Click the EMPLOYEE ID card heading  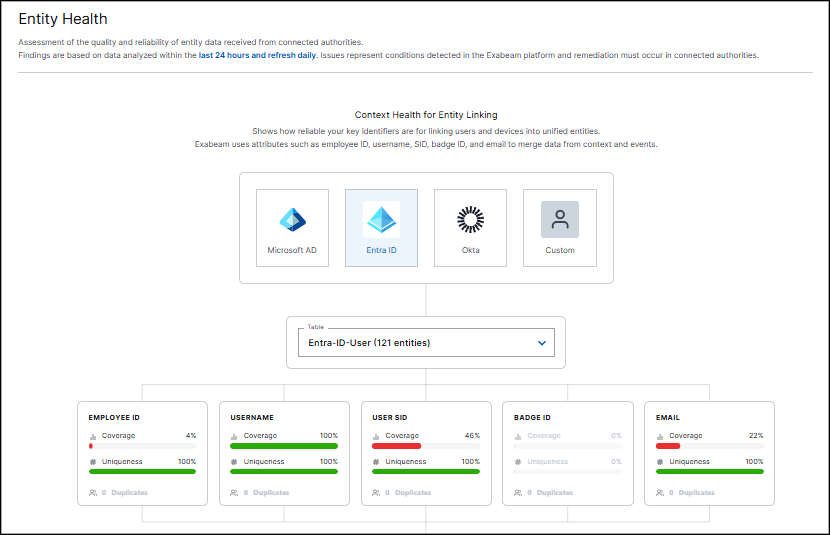[114, 418]
